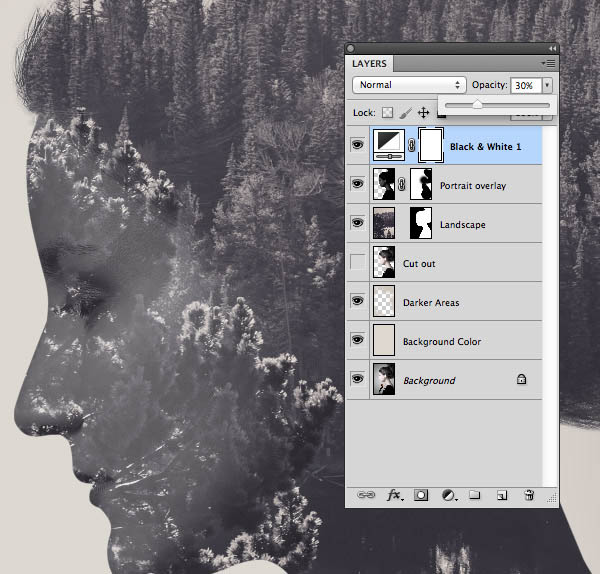Show the Cut out layer
Image resolution: width=600 pixels, height=574 pixels.
coord(357,262)
